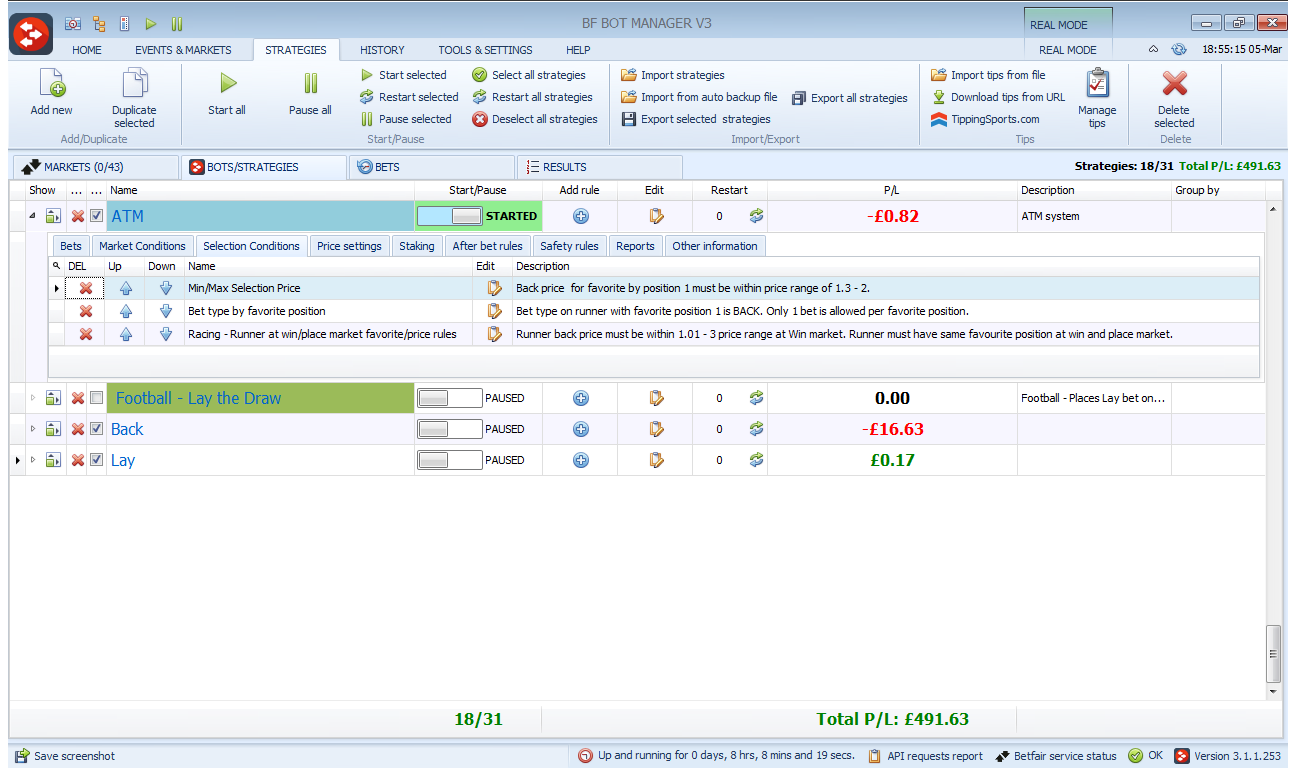Open TOOLS & SETTINGS ribbon tab
Image resolution: width=1296 pixels, height=776 pixels.
[485, 50]
